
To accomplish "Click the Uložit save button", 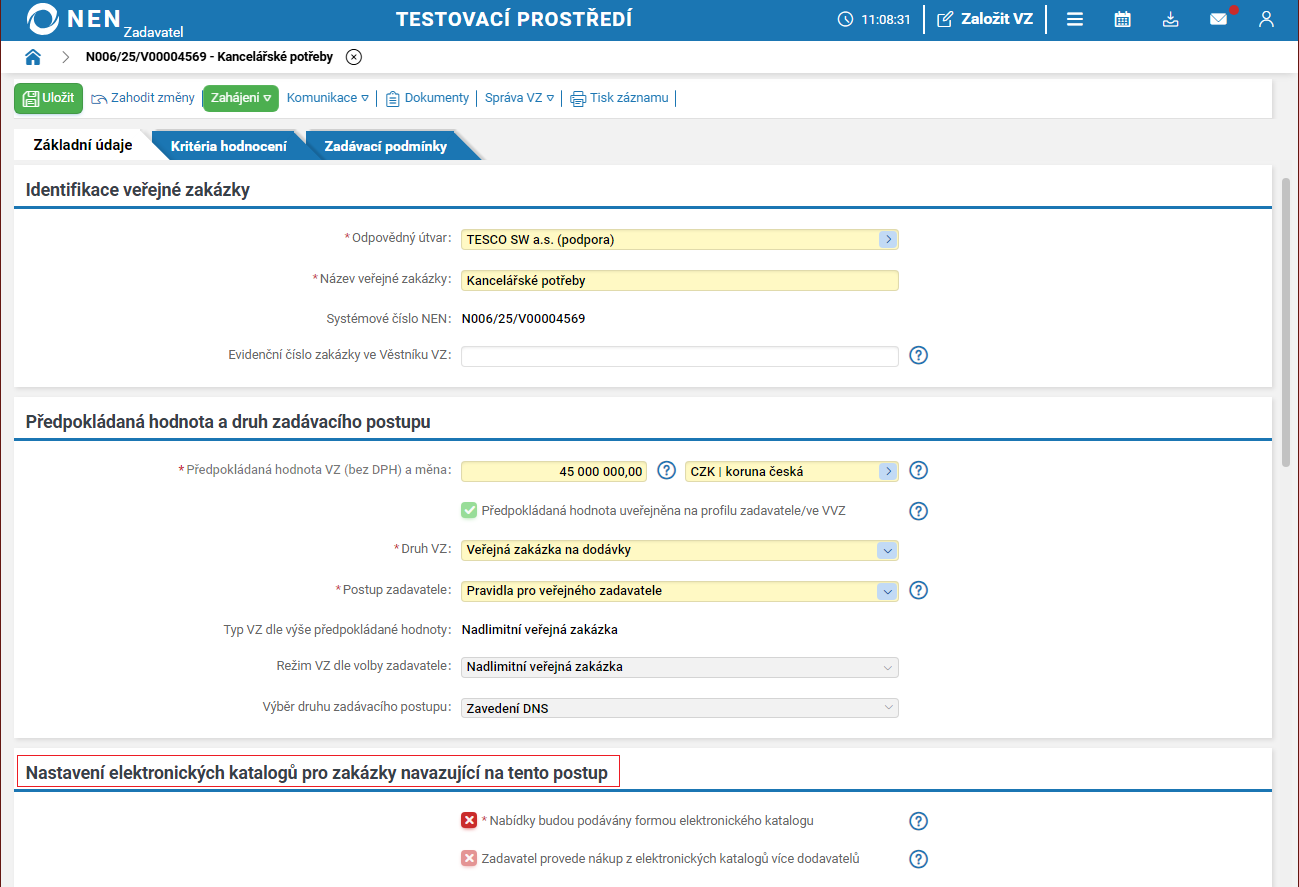I will tap(49, 98).
